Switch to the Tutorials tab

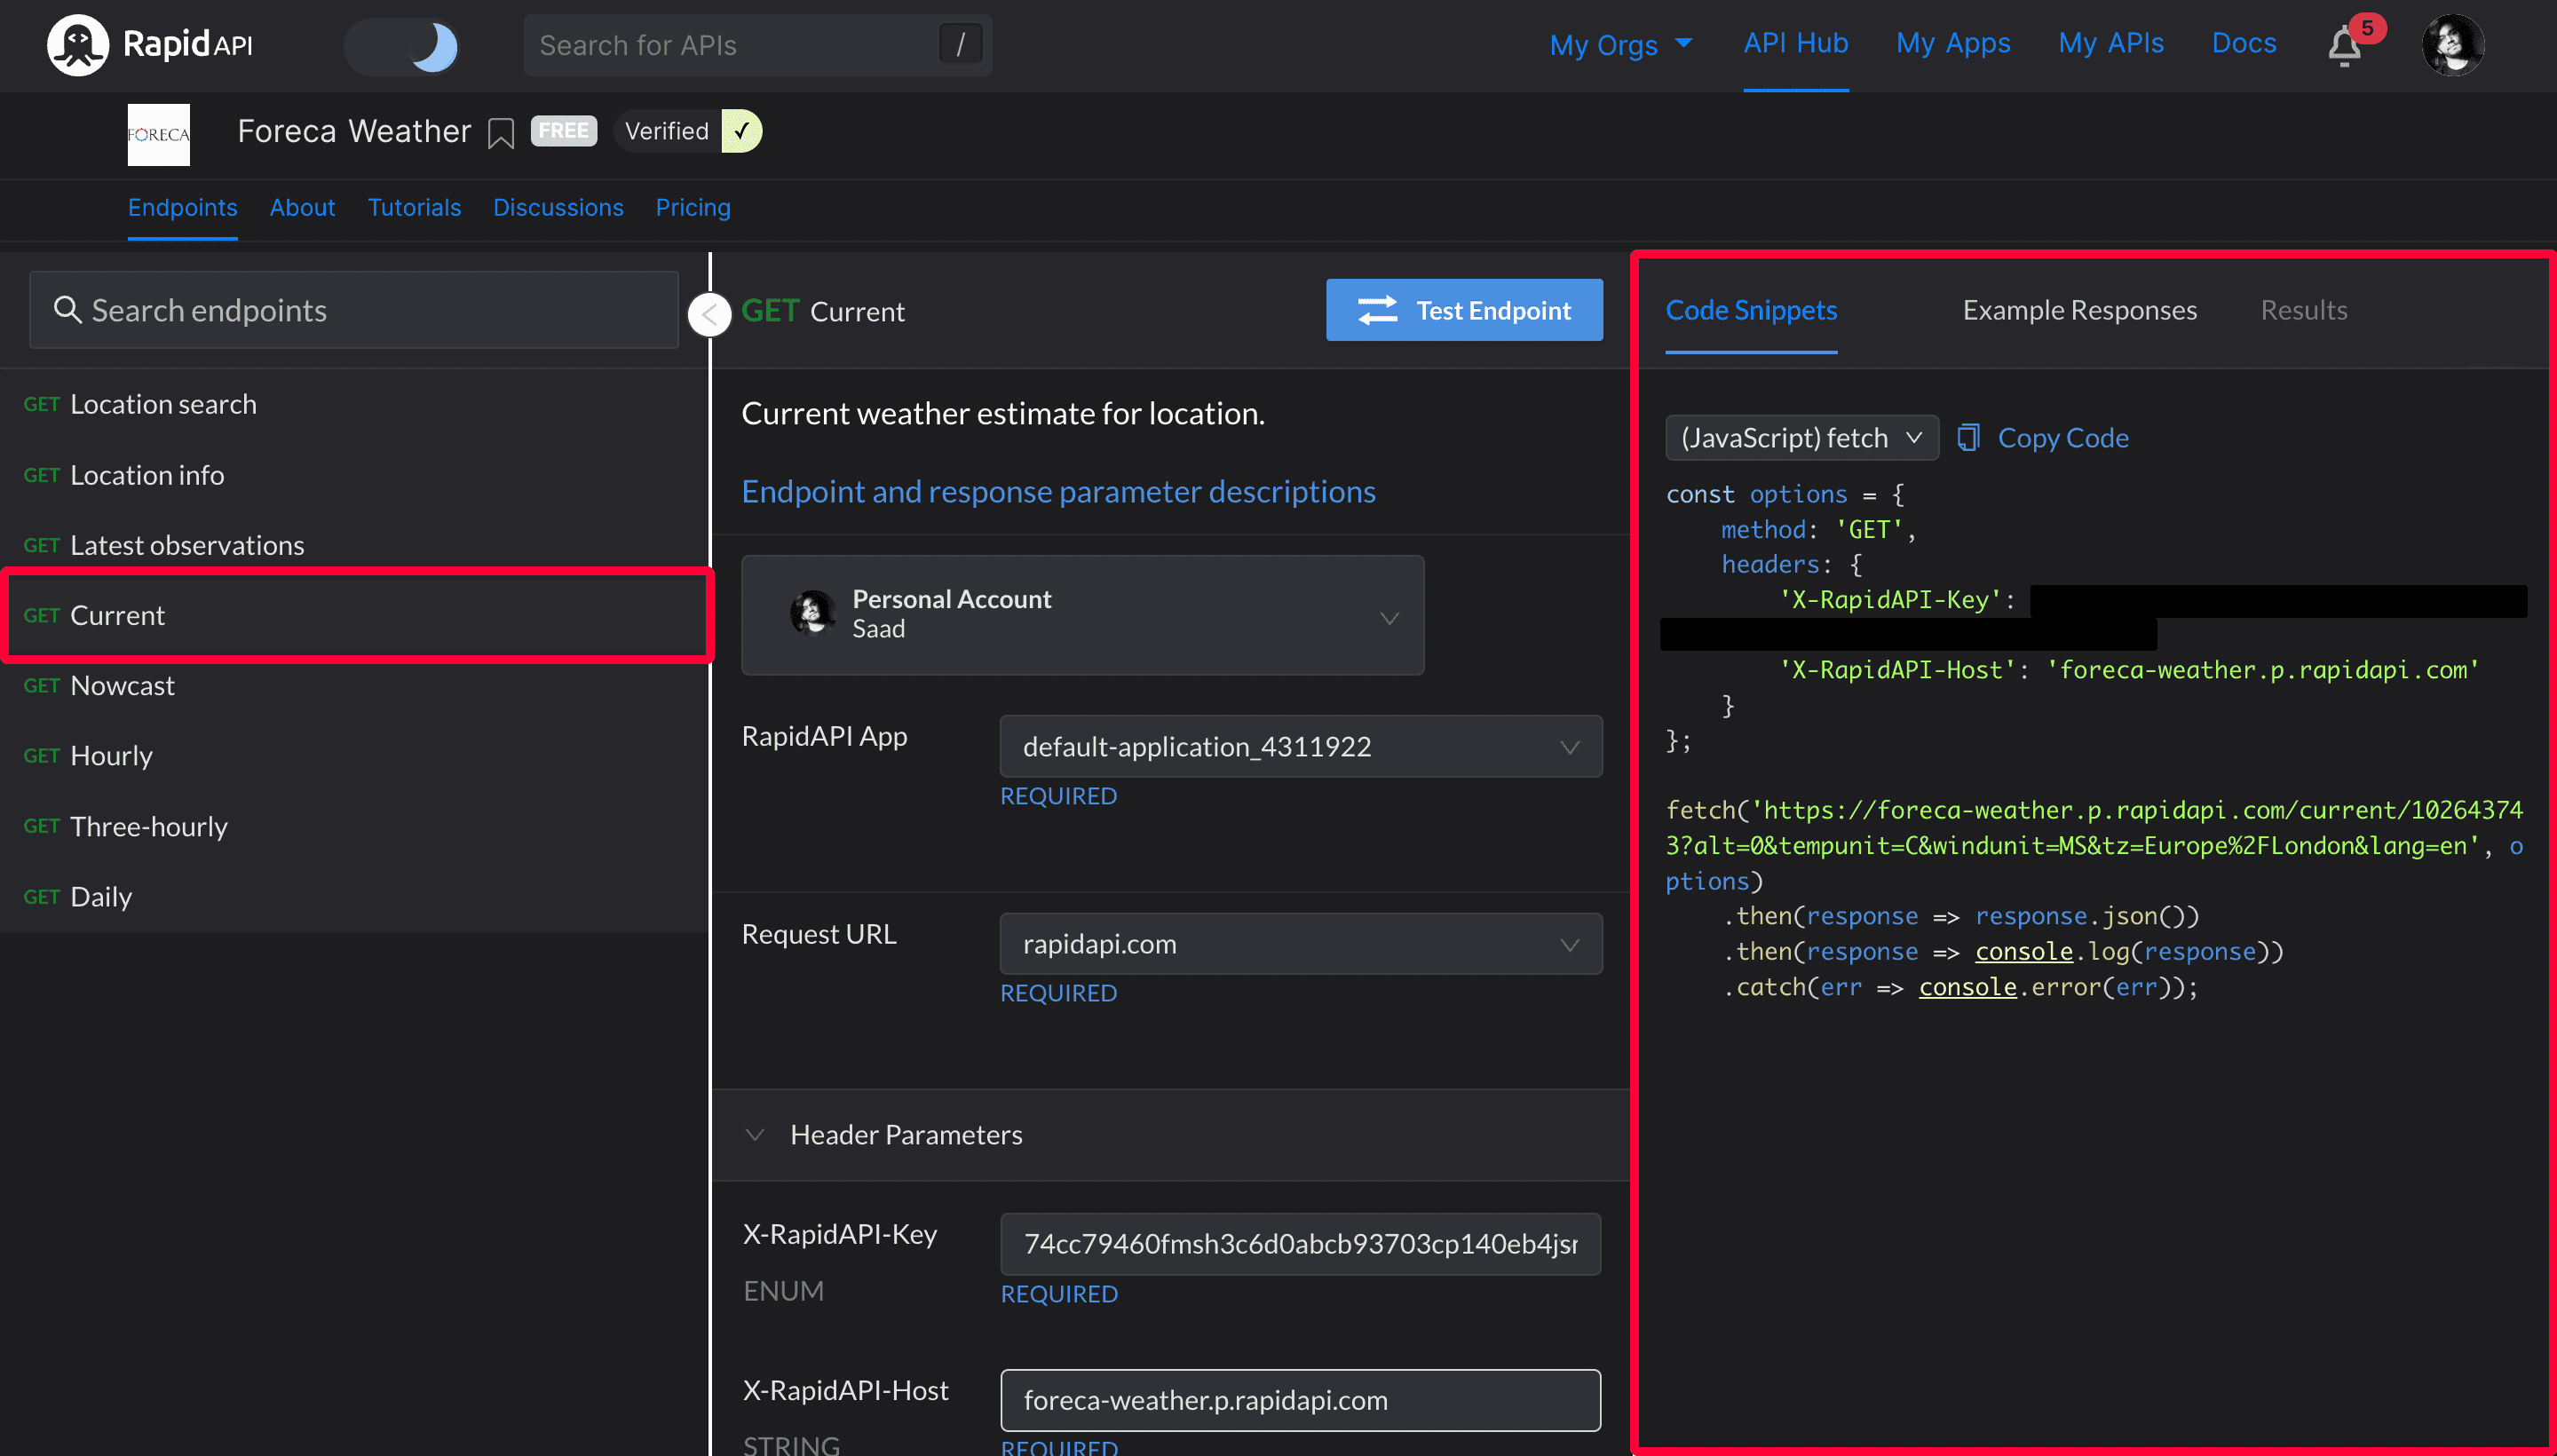tap(414, 207)
